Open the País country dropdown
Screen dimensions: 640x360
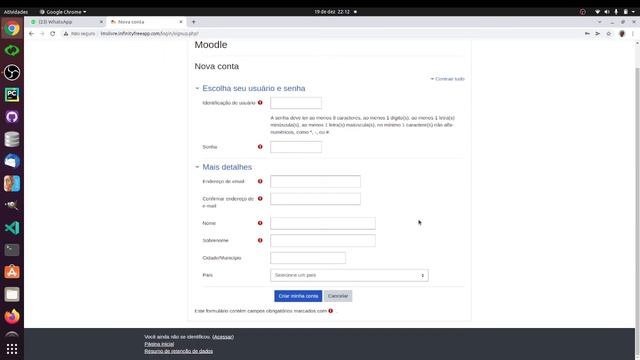(349, 275)
